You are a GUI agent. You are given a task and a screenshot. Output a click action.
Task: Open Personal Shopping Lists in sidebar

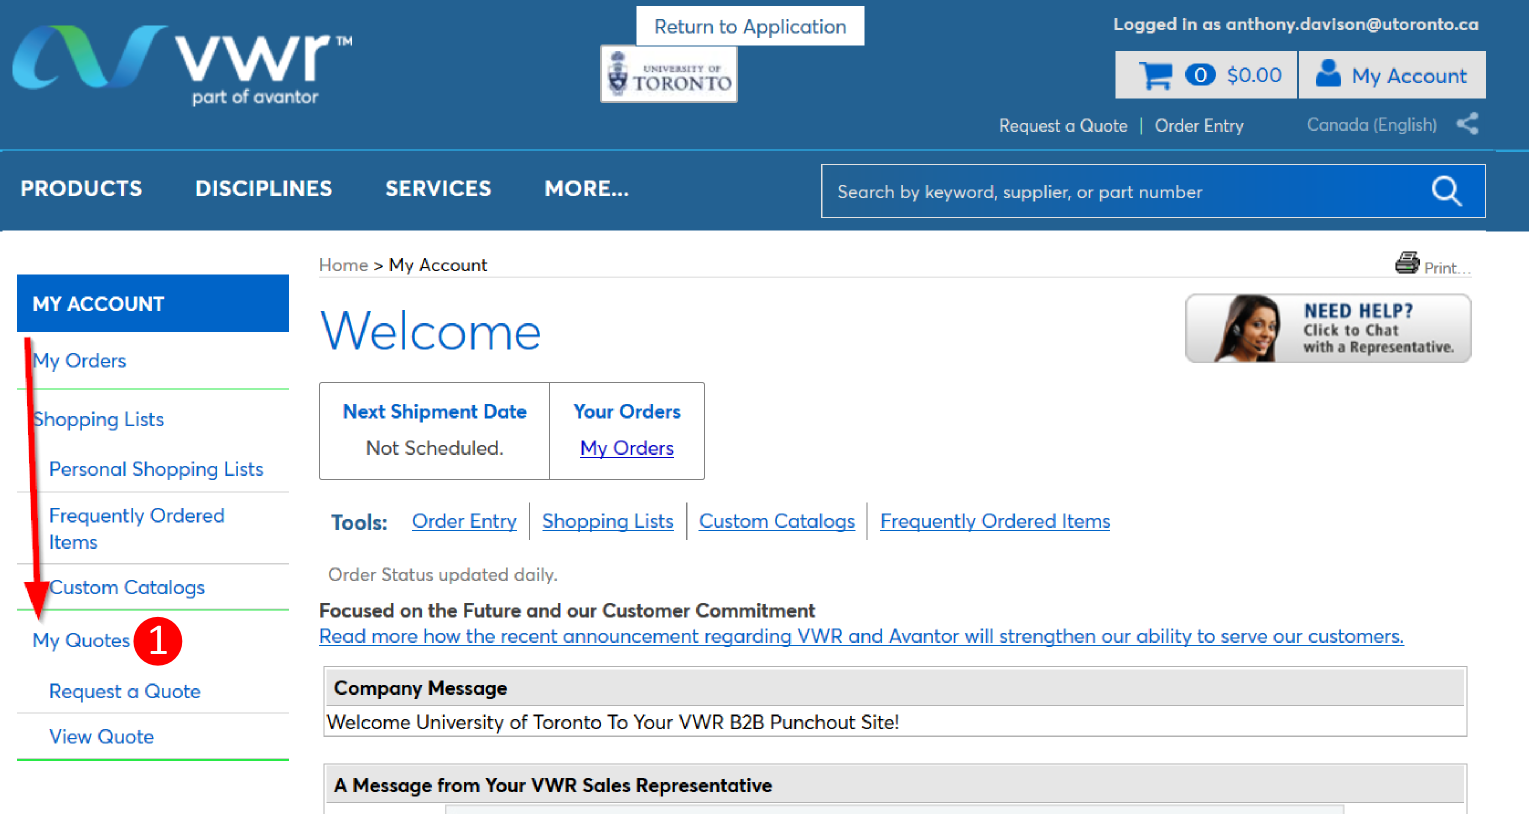tap(156, 469)
